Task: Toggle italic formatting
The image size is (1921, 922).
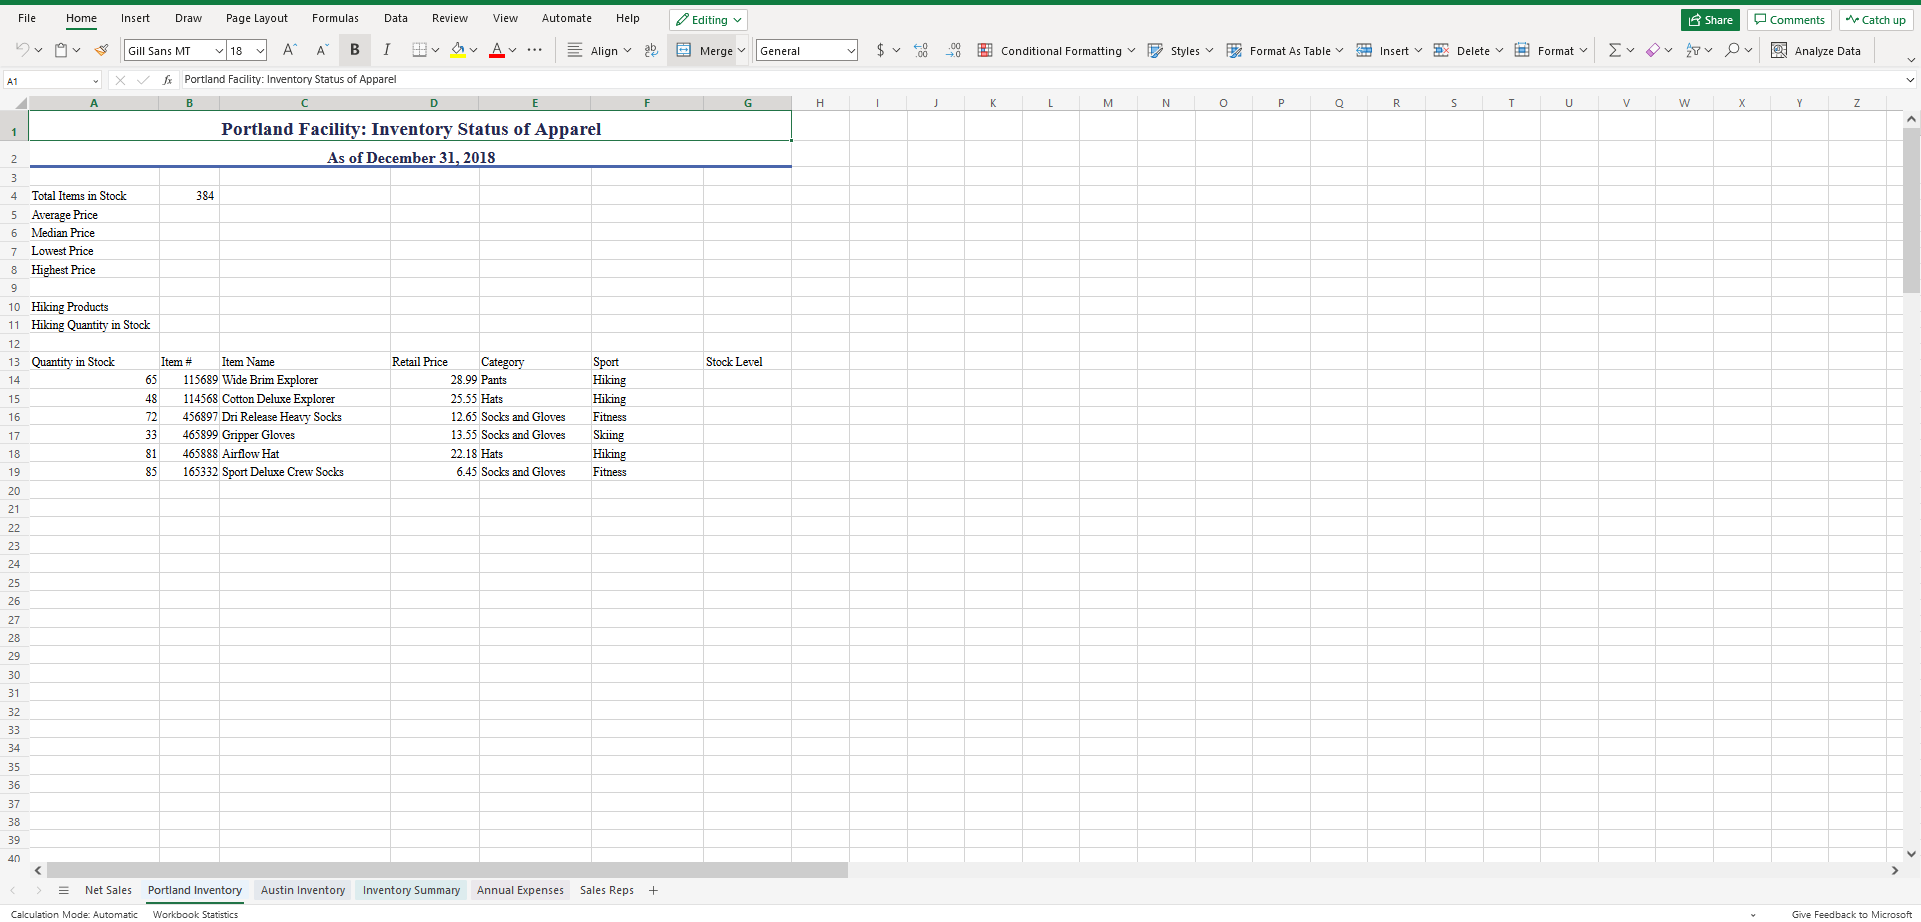Action: (386, 50)
